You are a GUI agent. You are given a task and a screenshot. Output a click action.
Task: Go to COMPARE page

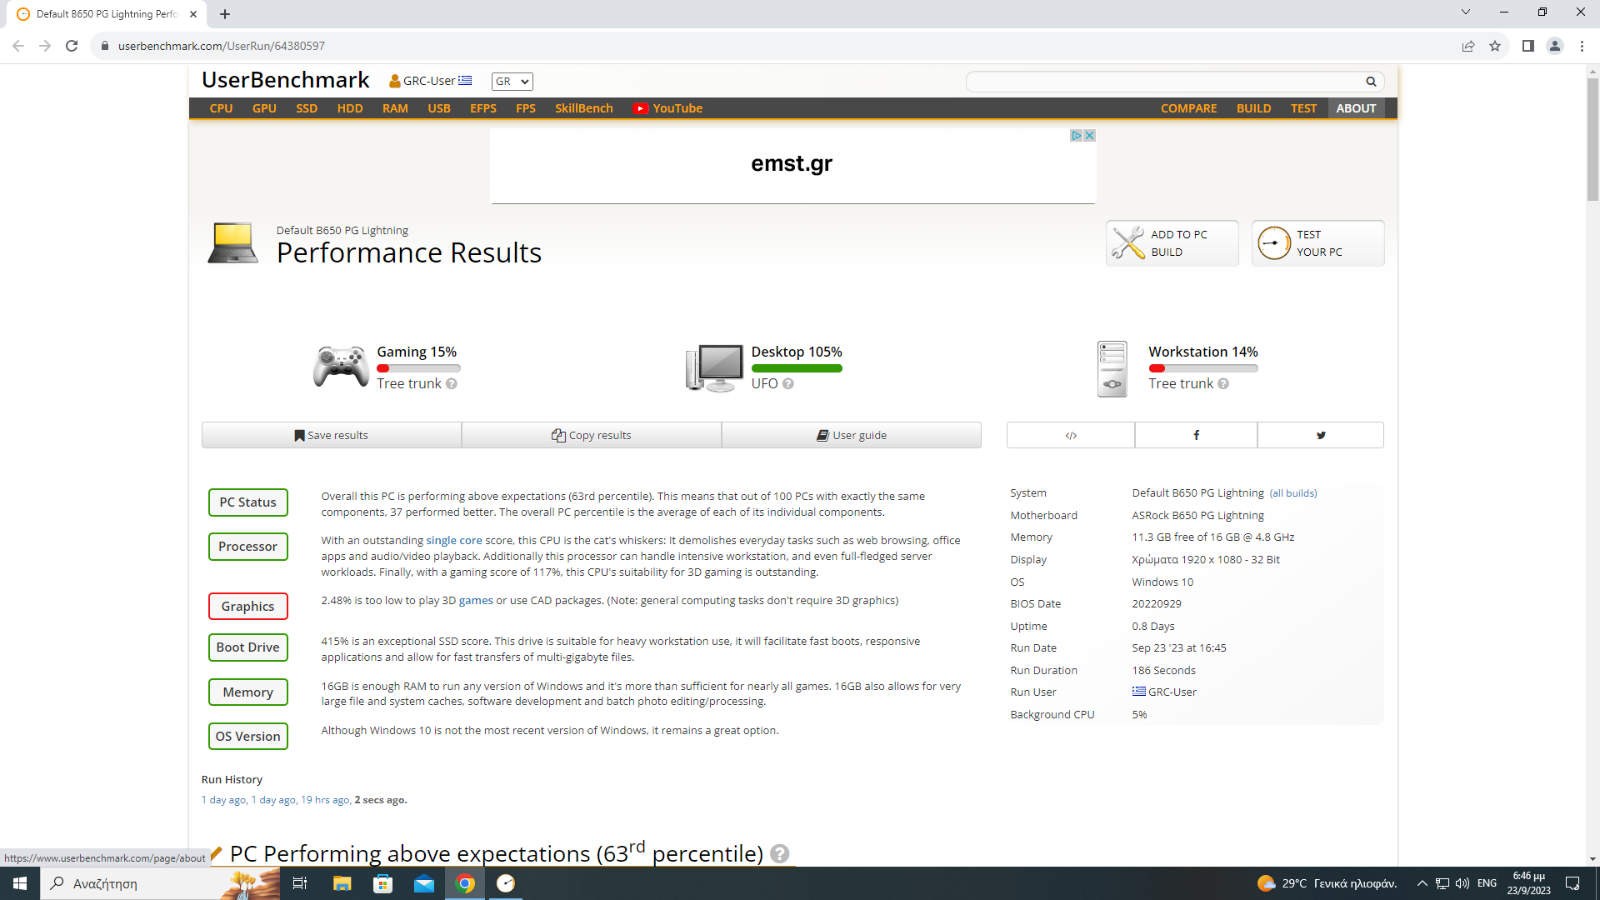[x=1189, y=108]
